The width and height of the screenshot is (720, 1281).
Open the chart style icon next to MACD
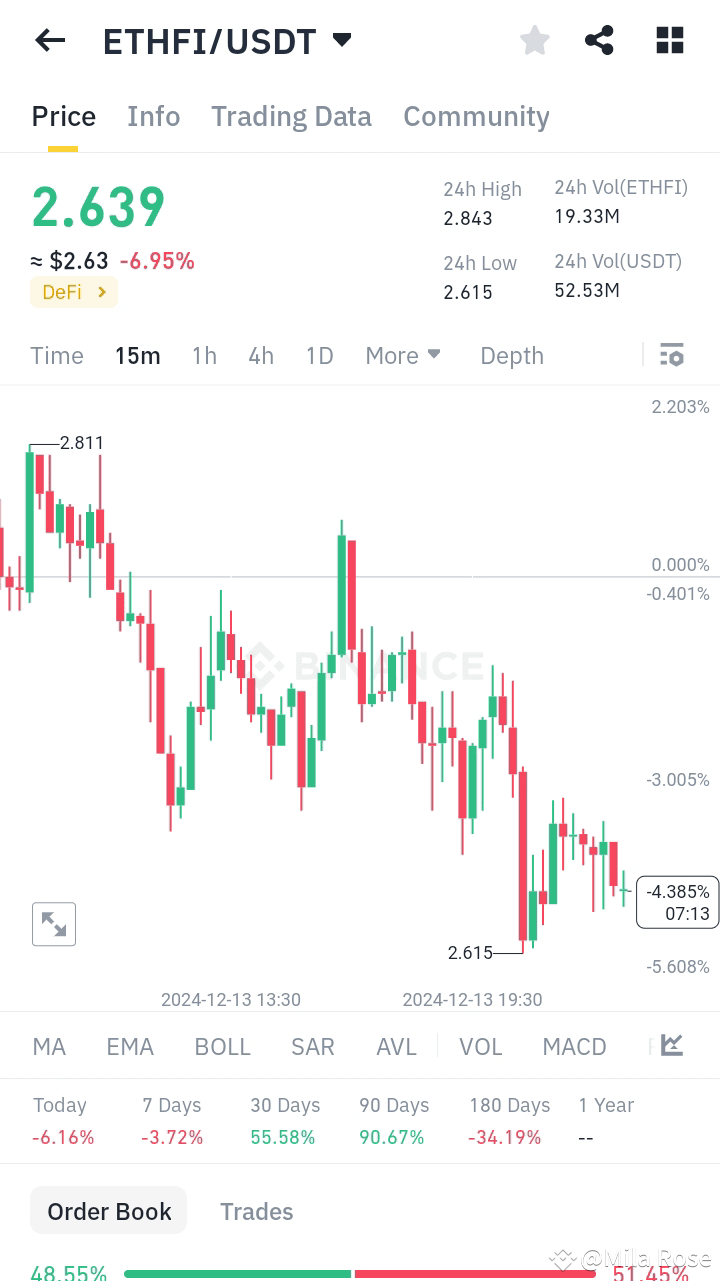[670, 1046]
